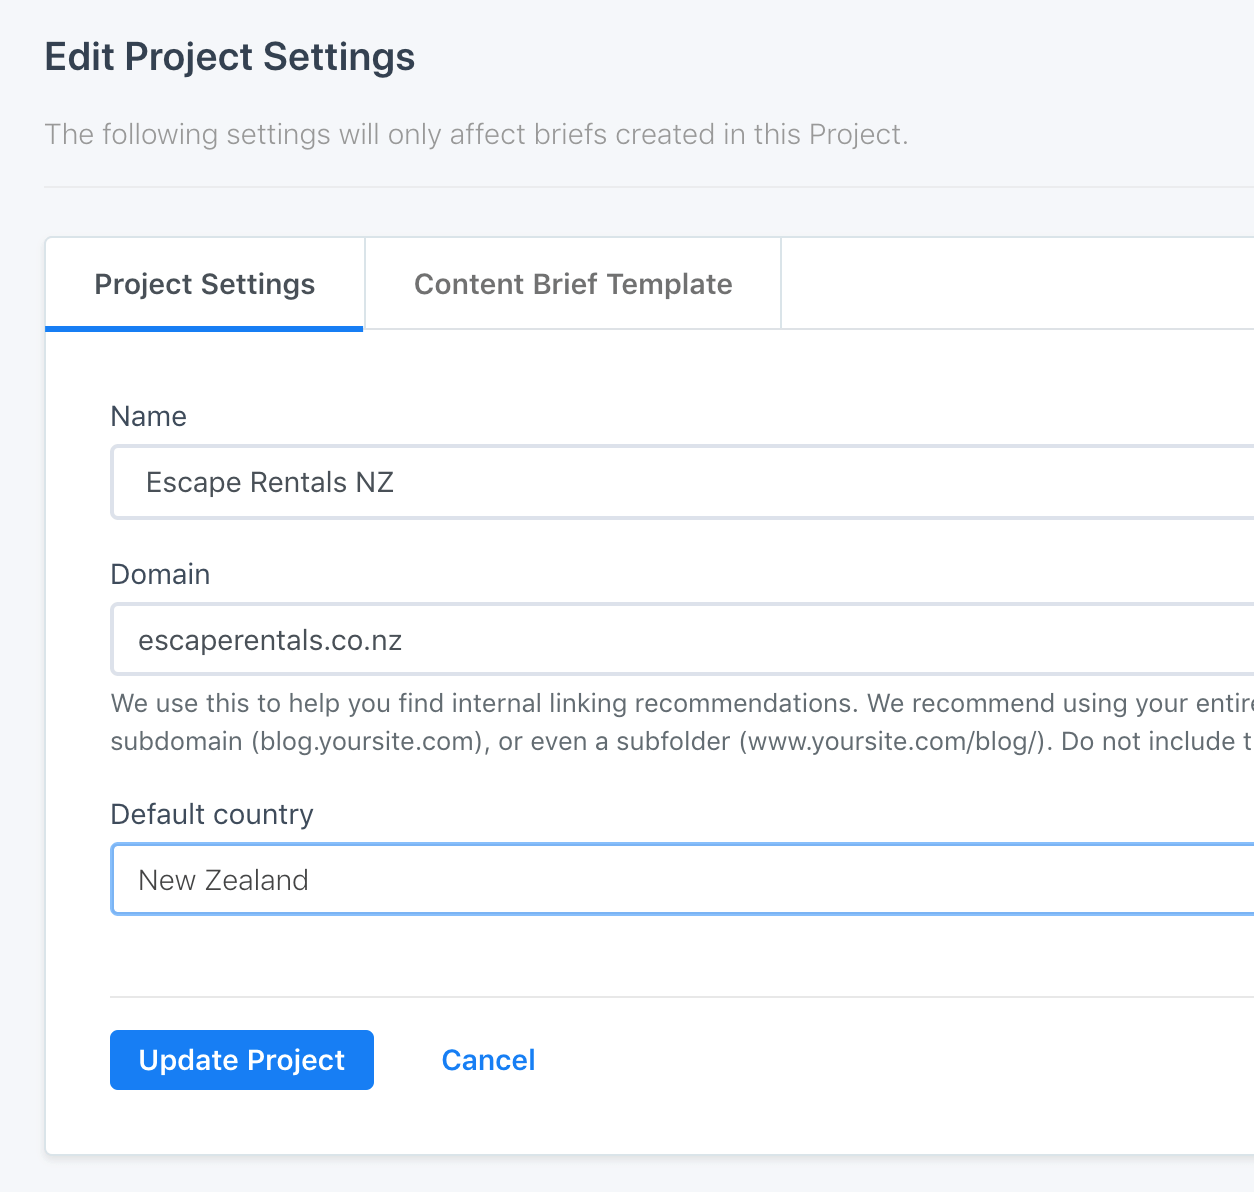Open the Content Brief Template tab
Screen dimensions: 1254x1192
(x=573, y=285)
